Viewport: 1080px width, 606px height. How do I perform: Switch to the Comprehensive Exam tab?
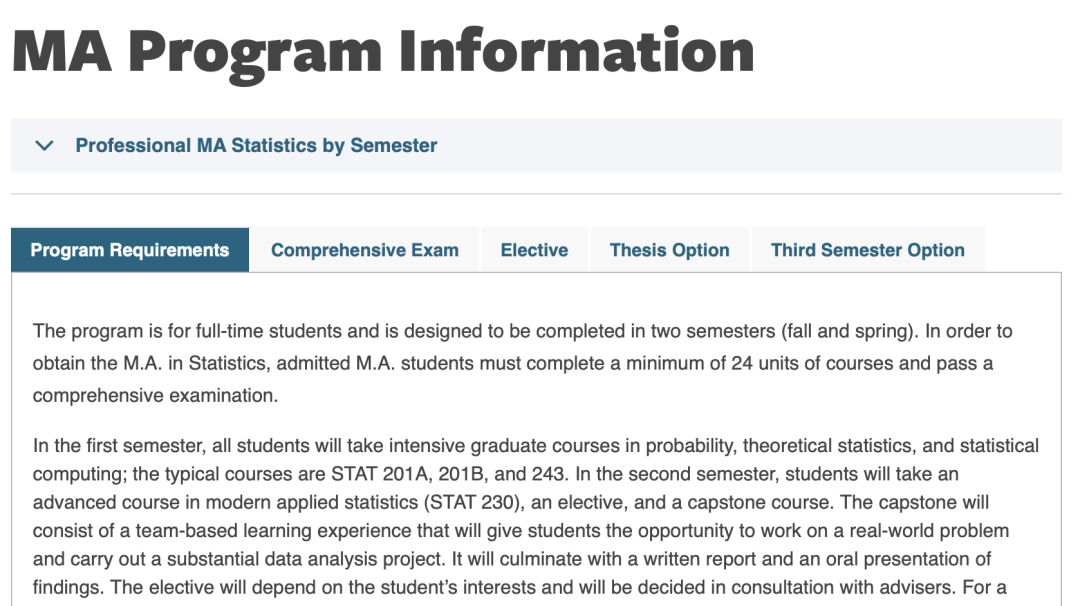[365, 250]
